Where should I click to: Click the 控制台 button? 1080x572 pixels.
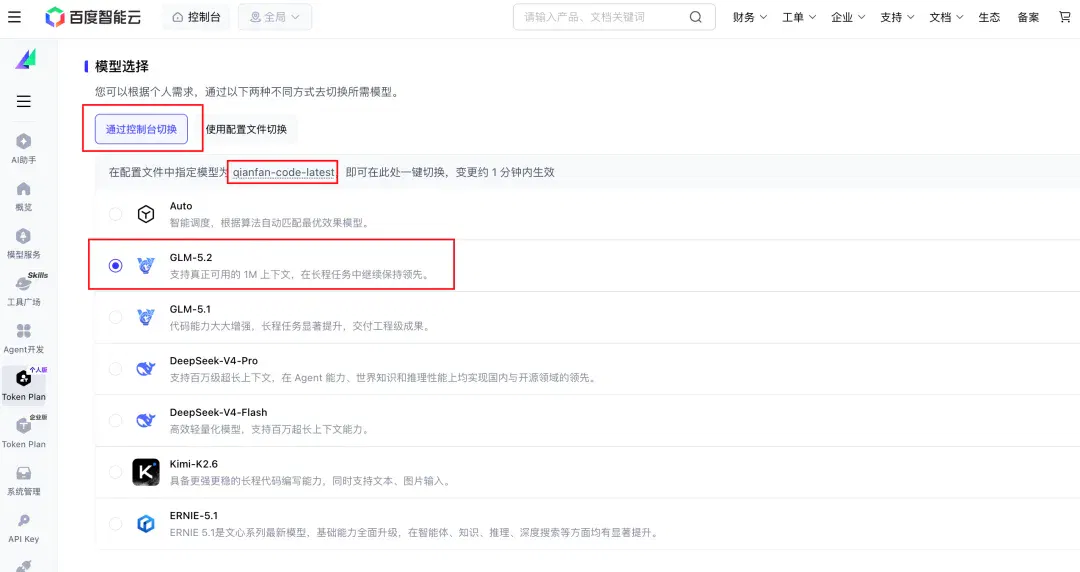196,17
